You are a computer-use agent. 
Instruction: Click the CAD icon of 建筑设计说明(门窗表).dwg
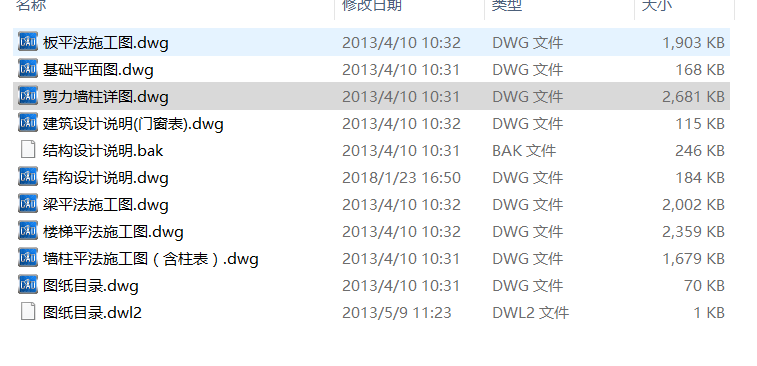tap(28, 122)
